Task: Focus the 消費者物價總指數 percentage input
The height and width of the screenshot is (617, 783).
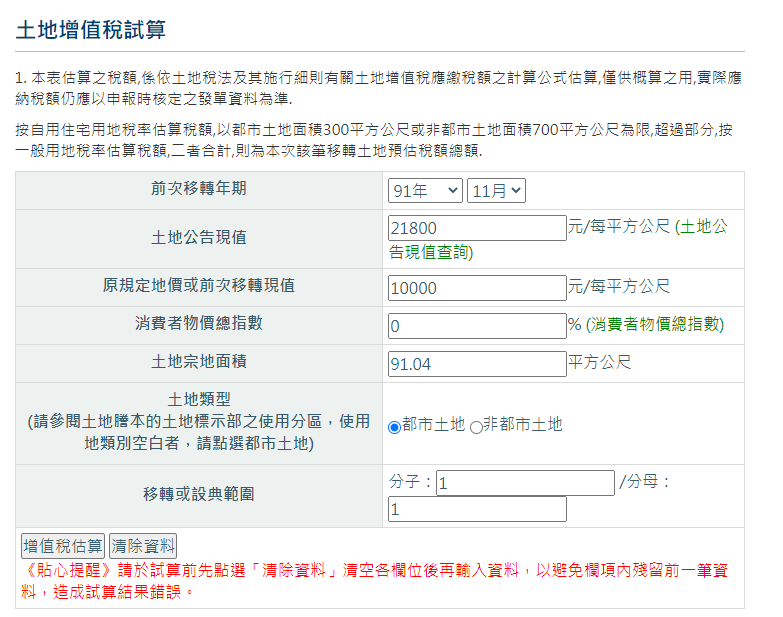Action: [477, 325]
